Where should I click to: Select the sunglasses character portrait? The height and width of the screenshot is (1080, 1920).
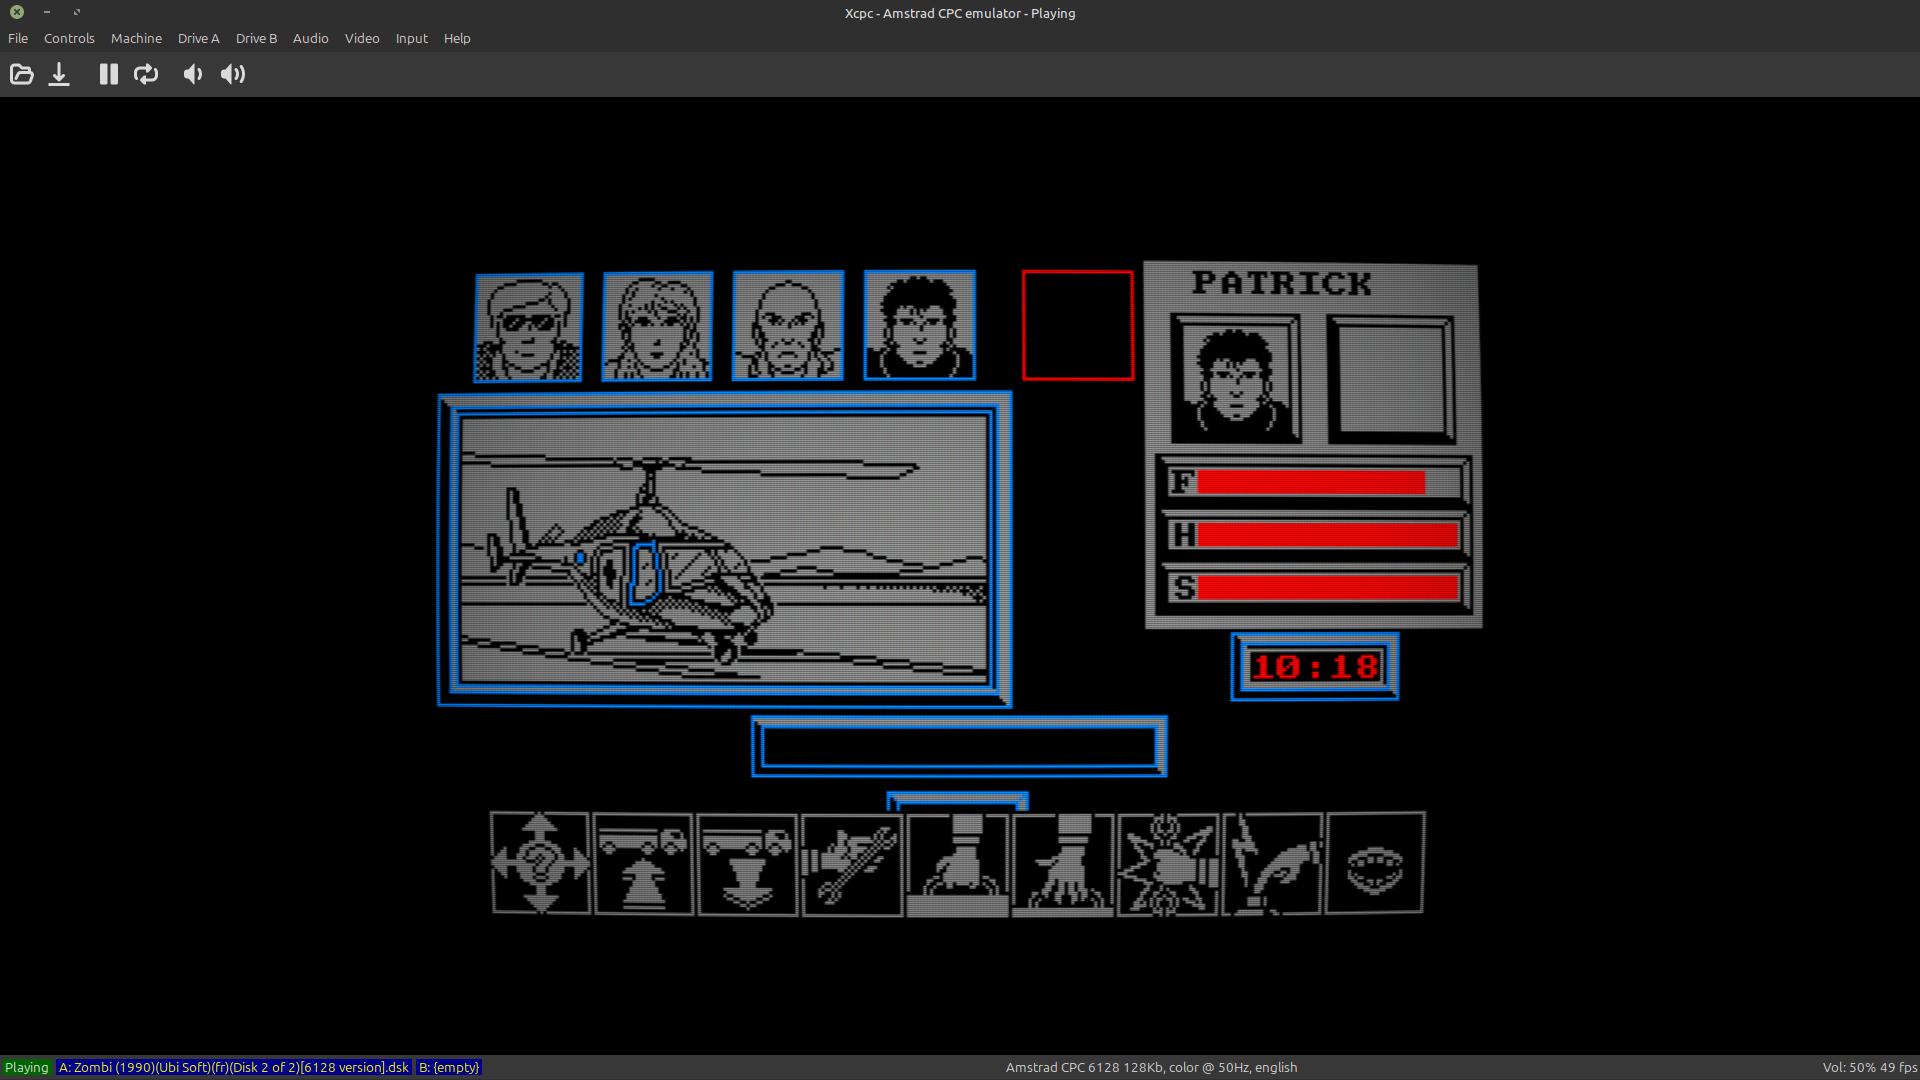[528, 327]
